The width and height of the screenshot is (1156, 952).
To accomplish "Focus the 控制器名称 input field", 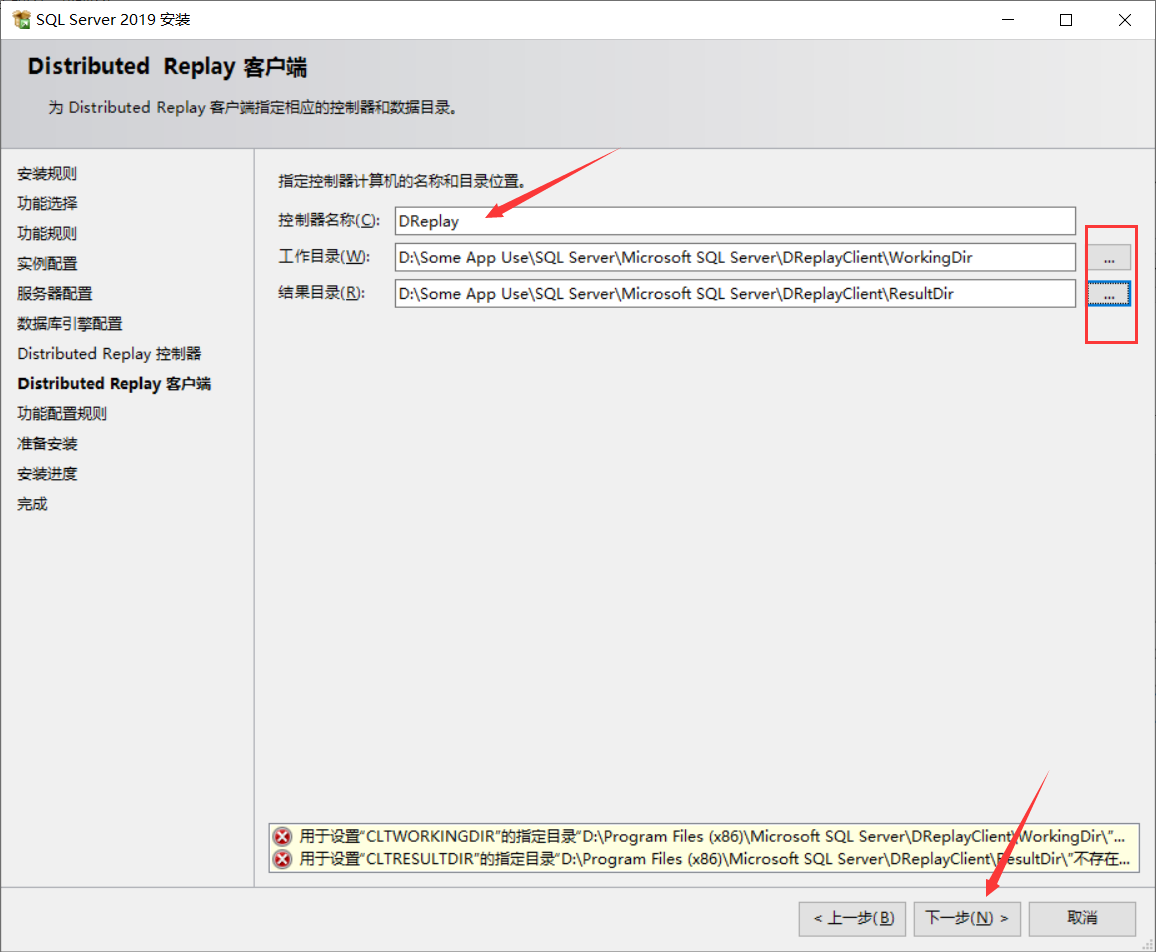I will pos(735,221).
